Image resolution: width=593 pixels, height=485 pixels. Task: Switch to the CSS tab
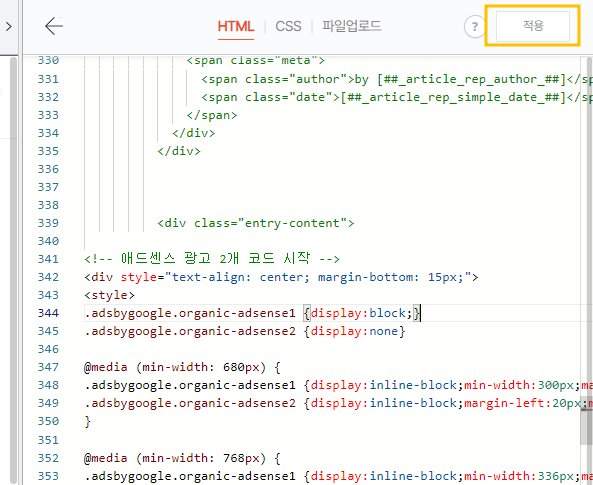coord(288,26)
